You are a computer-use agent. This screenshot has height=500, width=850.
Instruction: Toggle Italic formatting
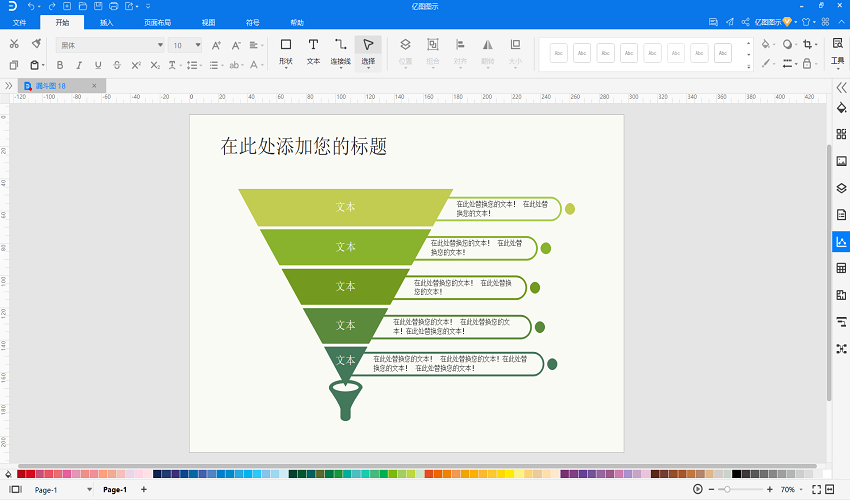(x=79, y=65)
